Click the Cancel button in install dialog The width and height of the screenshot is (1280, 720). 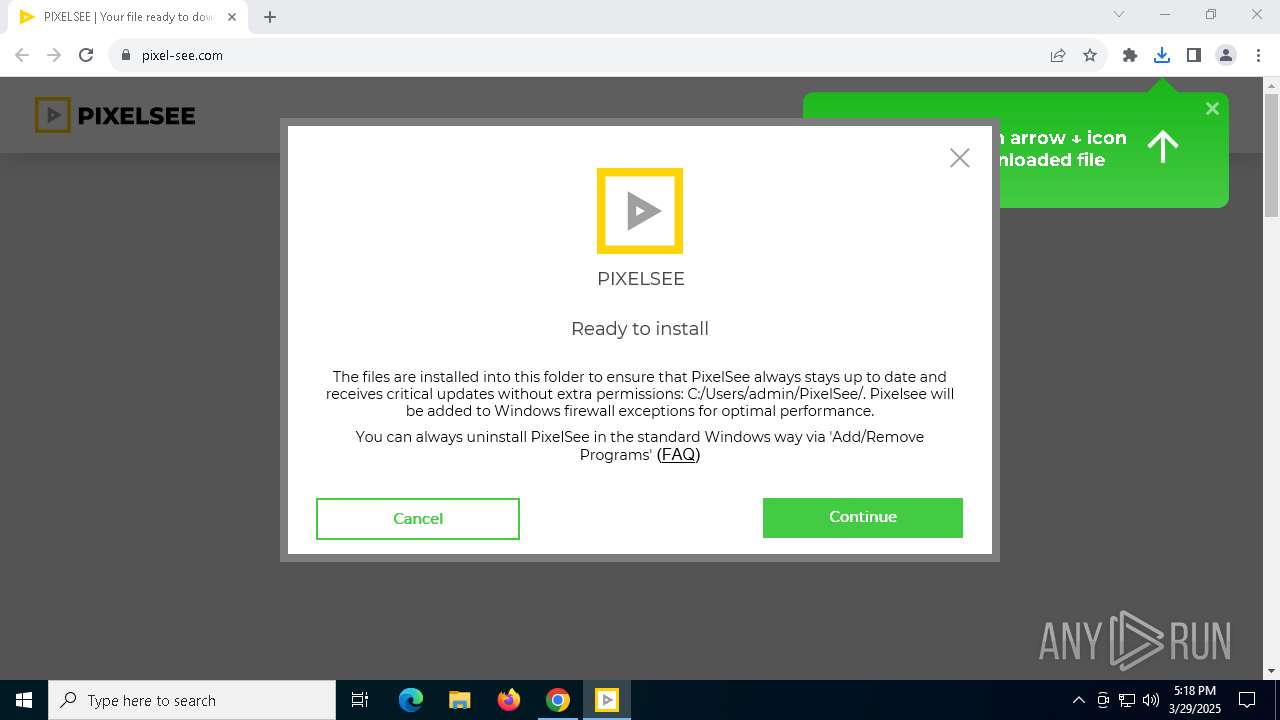pyautogui.click(x=418, y=518)
